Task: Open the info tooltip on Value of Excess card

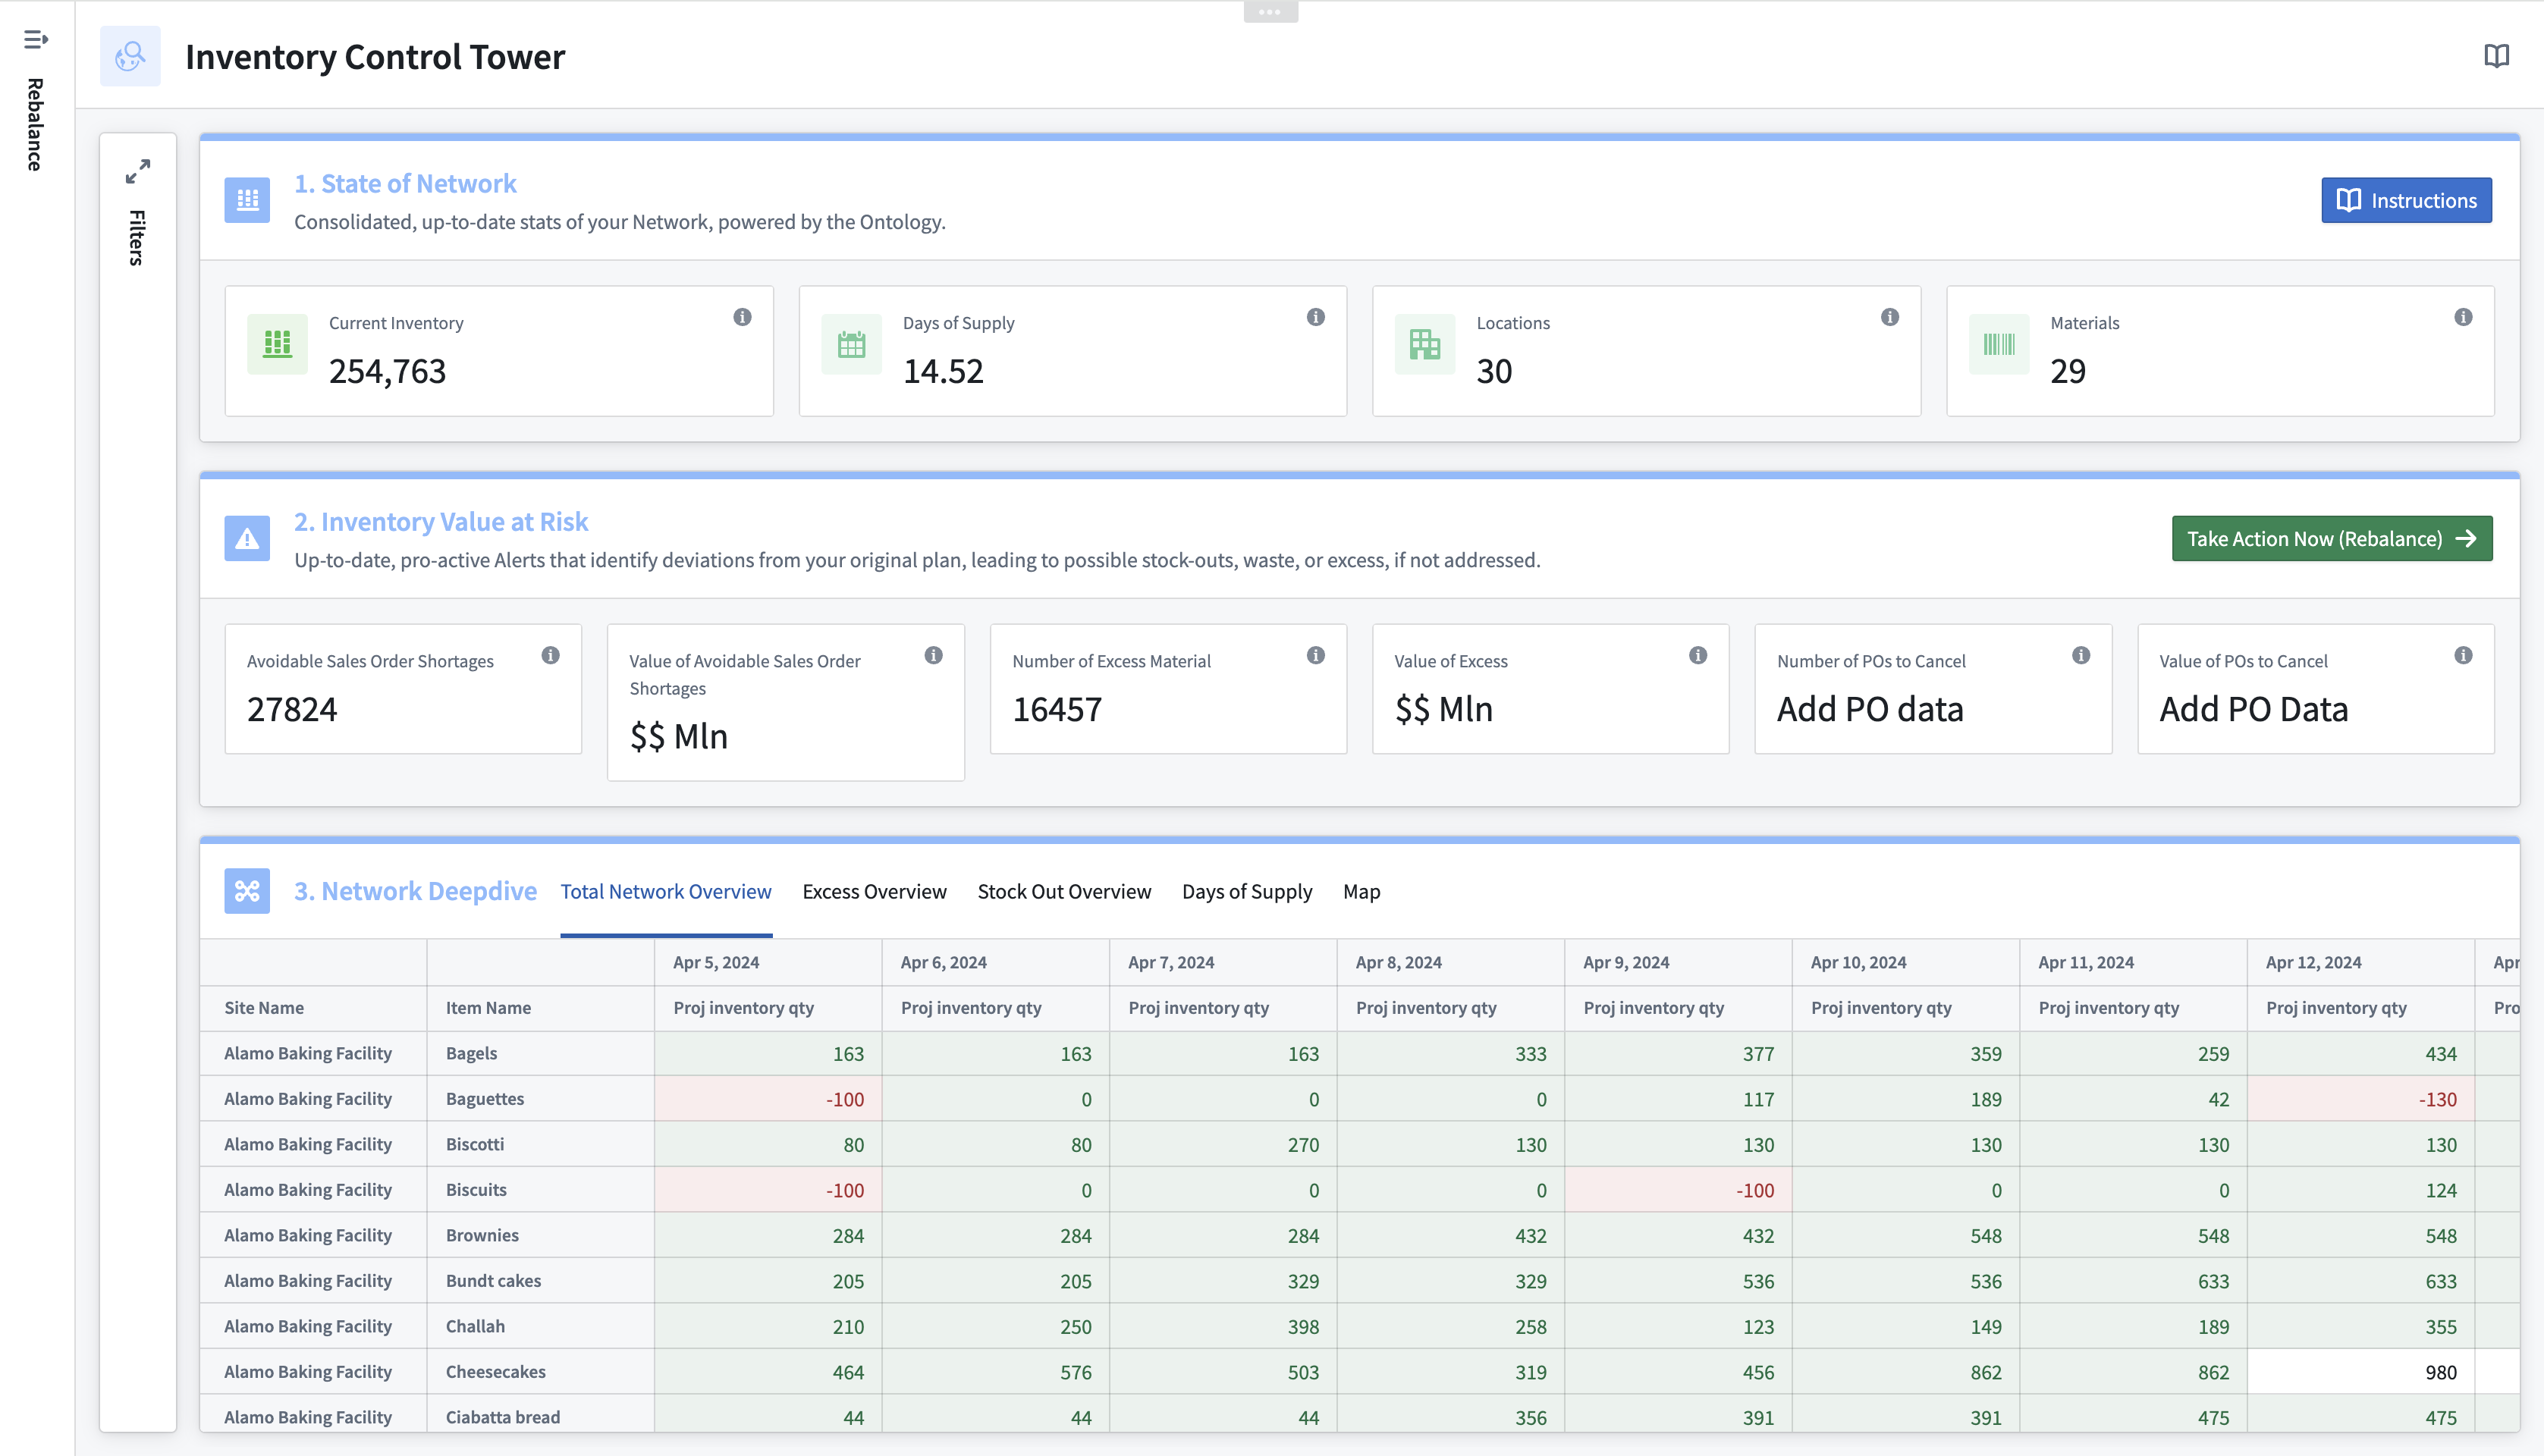Action: click(x=1696, y=657)
